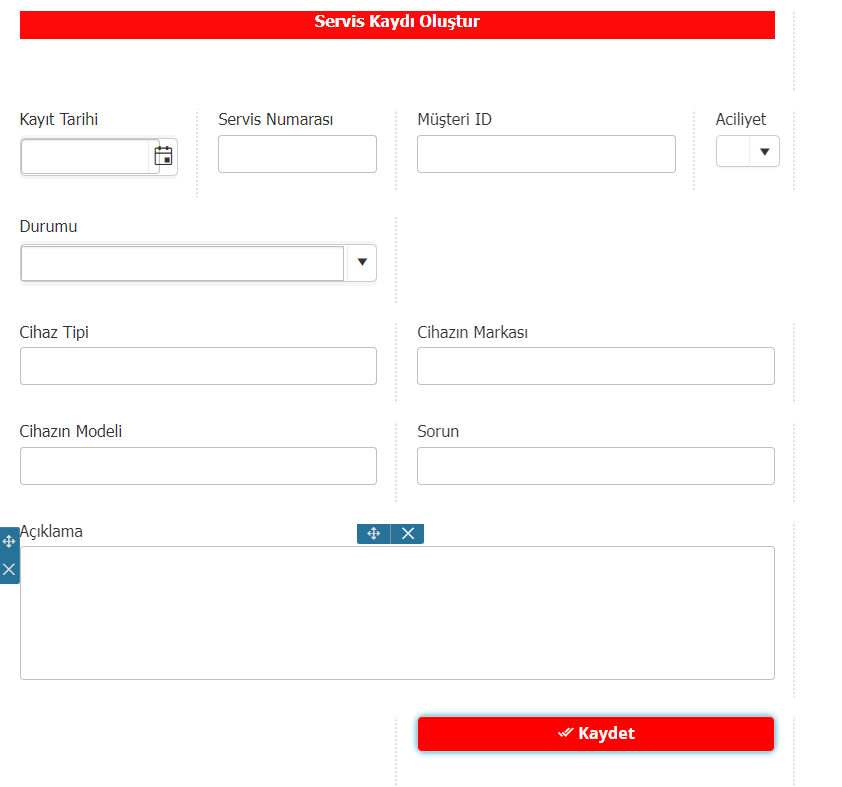Click the Açıklama label
842x787 pixels.
click(52, 531)
